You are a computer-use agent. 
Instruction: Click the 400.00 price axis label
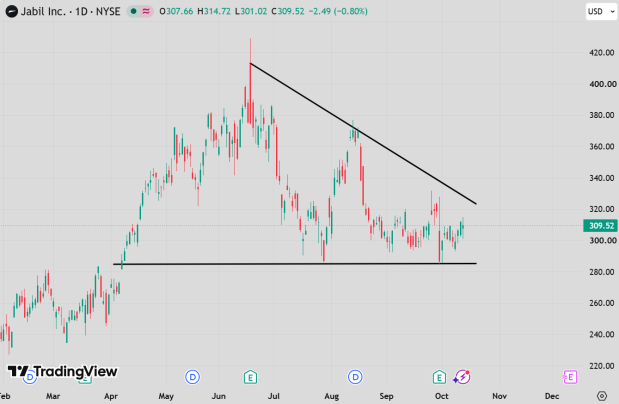pos(602,84)
